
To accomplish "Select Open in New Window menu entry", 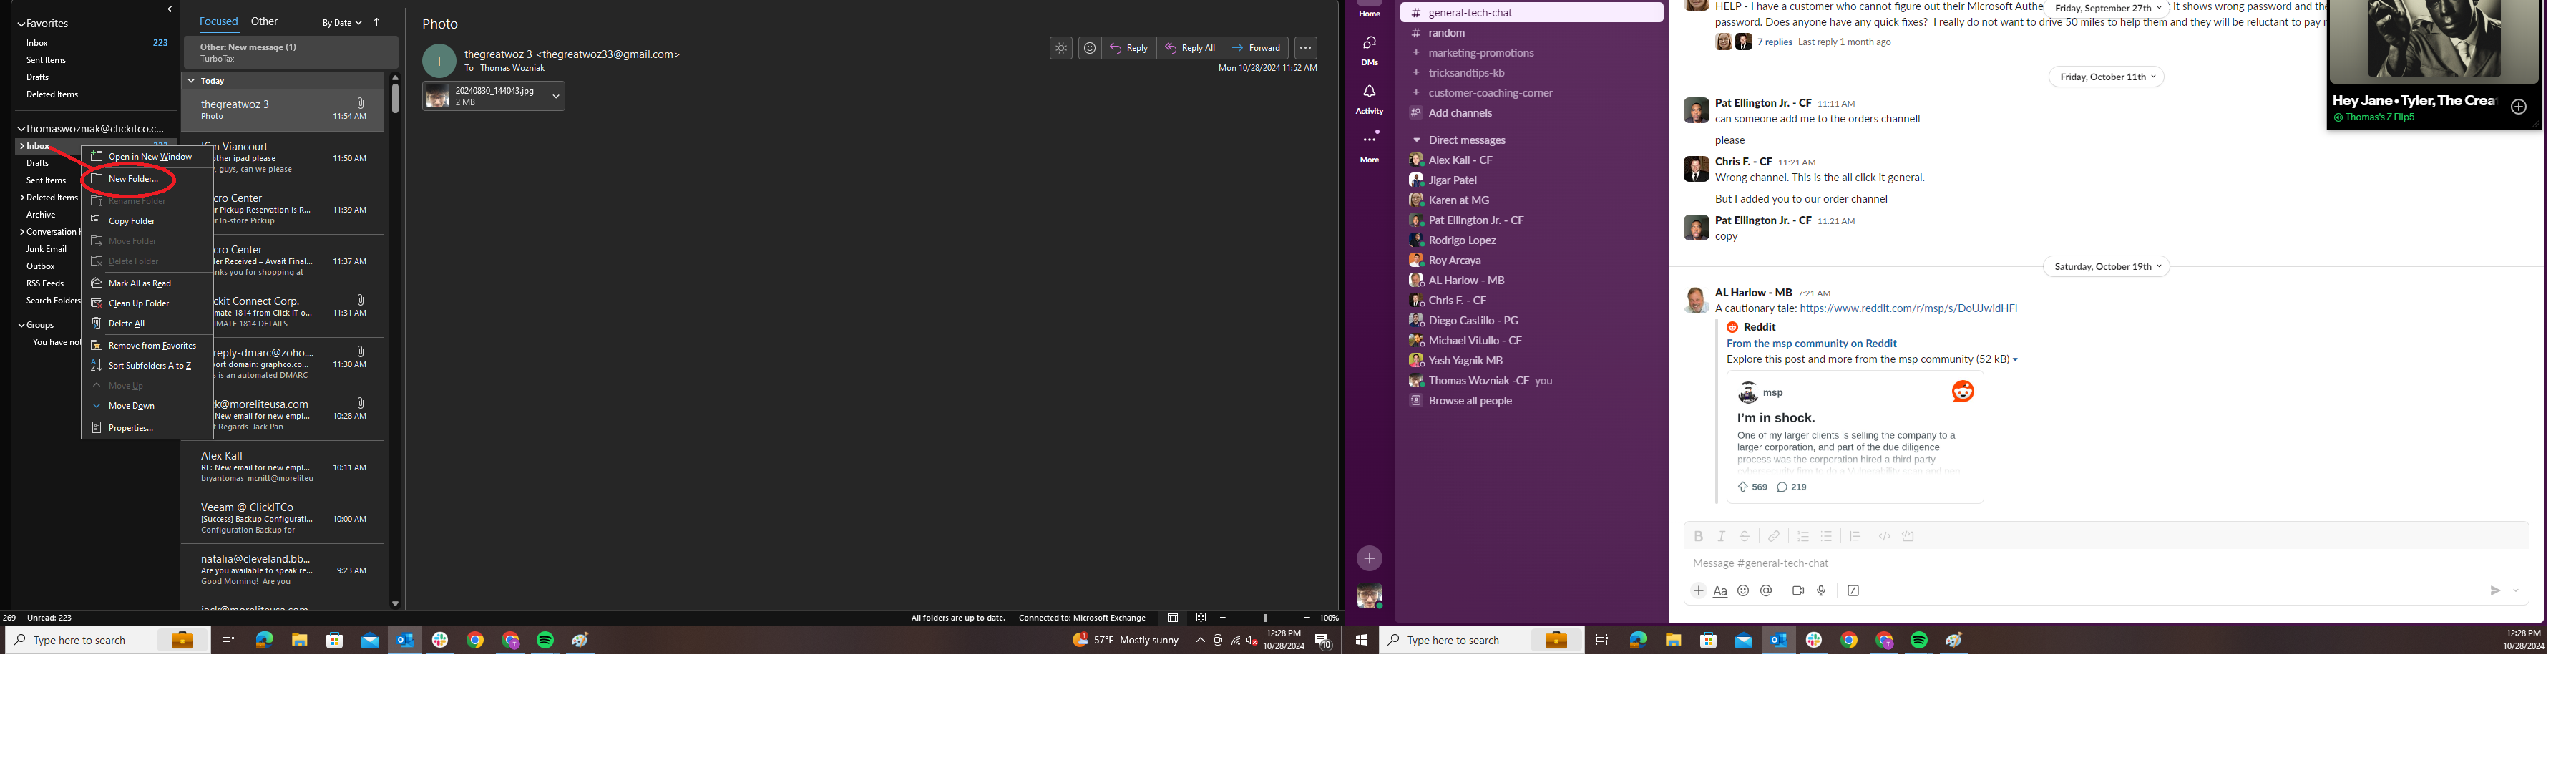I will coord(147,157).
